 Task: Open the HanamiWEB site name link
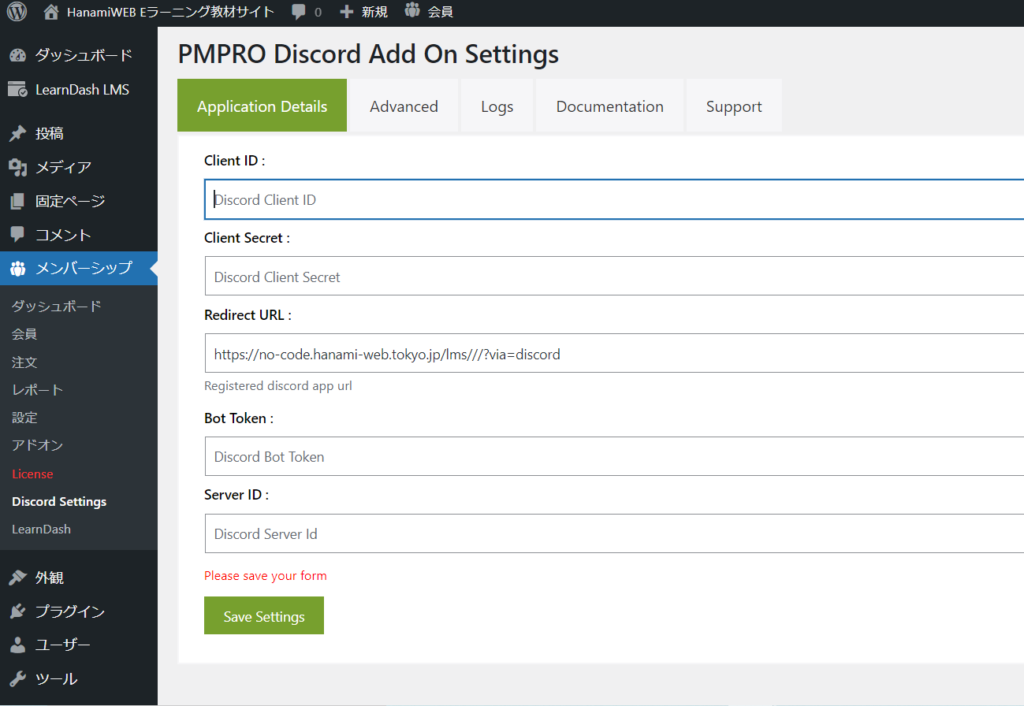[x=170, y=12]
